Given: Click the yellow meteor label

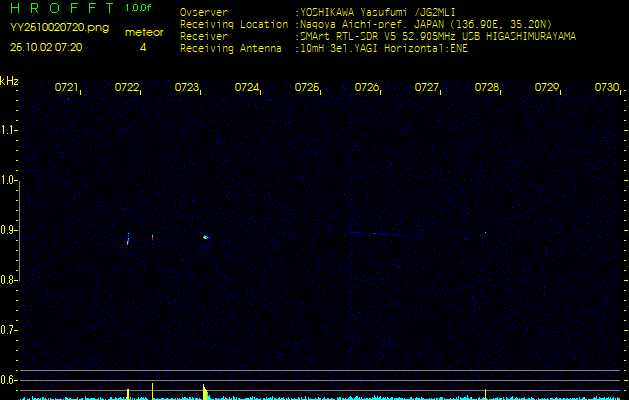Looking at the screenshot, I should coord(144,32).
